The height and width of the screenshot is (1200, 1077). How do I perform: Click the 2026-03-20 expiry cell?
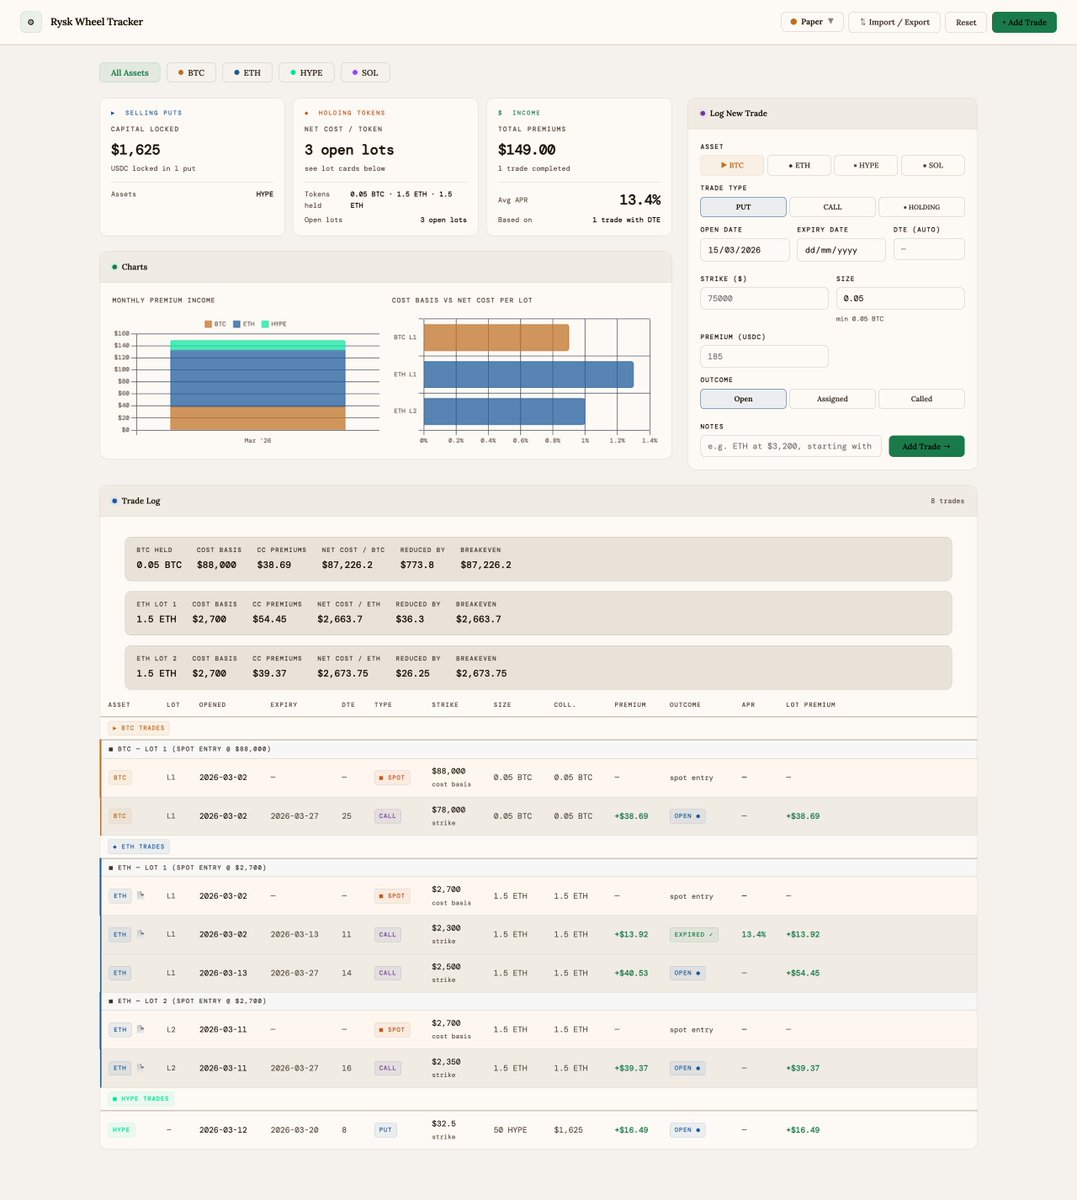(x=294, y=1130)
